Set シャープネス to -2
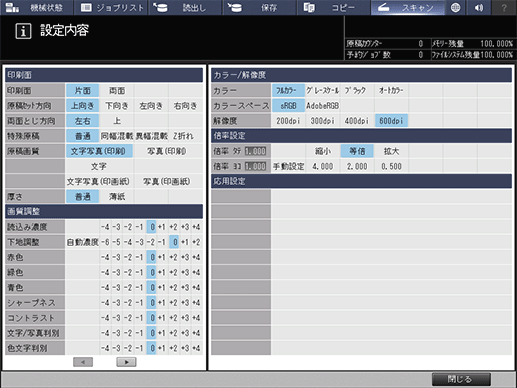Image resolution: width=517 pixels, height=388 pixels. click(128, 303)
